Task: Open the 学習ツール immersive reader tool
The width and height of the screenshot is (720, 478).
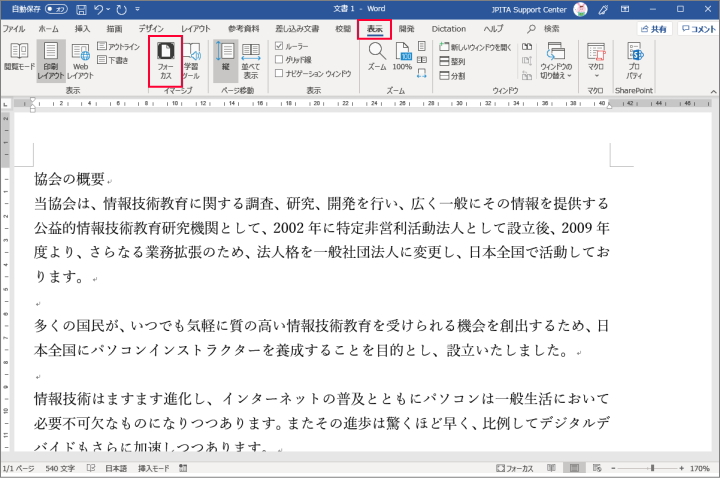Action: [191, 58]
